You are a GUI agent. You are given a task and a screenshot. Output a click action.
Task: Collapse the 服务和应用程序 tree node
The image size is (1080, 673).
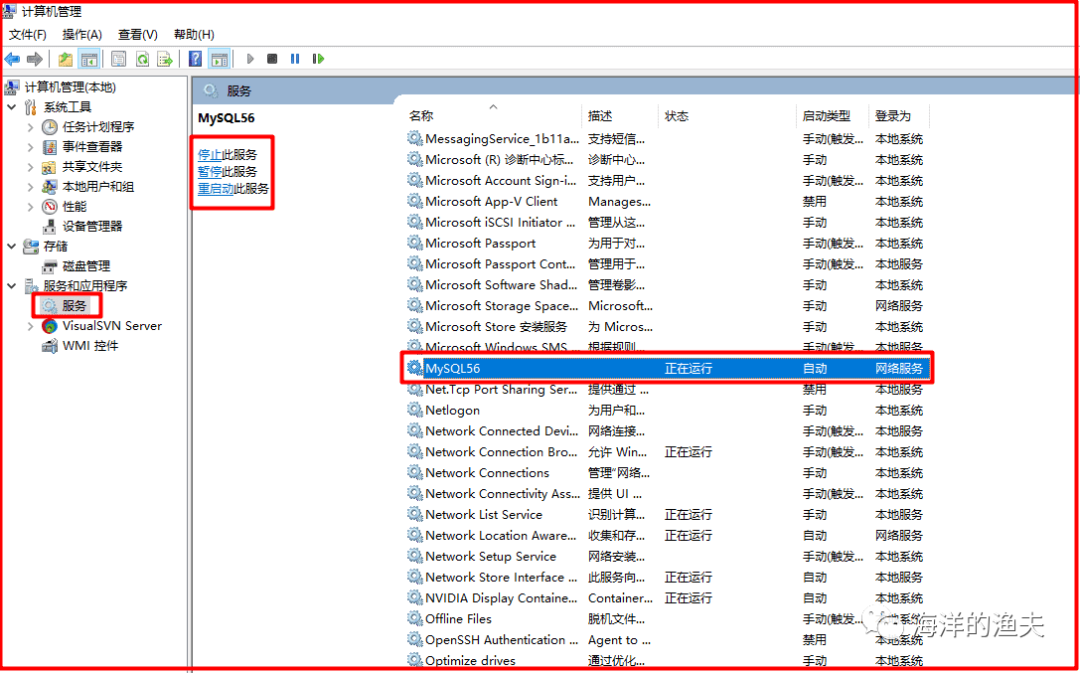coord(12,286)
